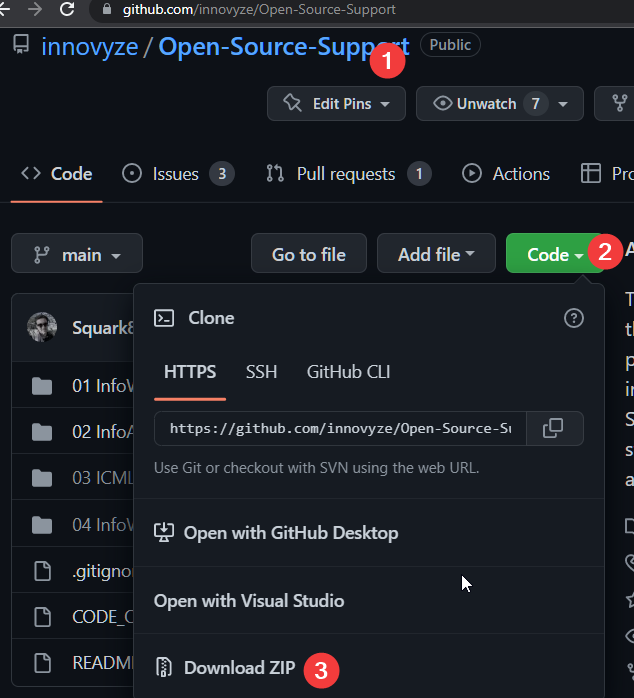Screen dimensions: 634x698
Task: Select the Code tab
Action: pyautogui.click(x=57, y=174)
